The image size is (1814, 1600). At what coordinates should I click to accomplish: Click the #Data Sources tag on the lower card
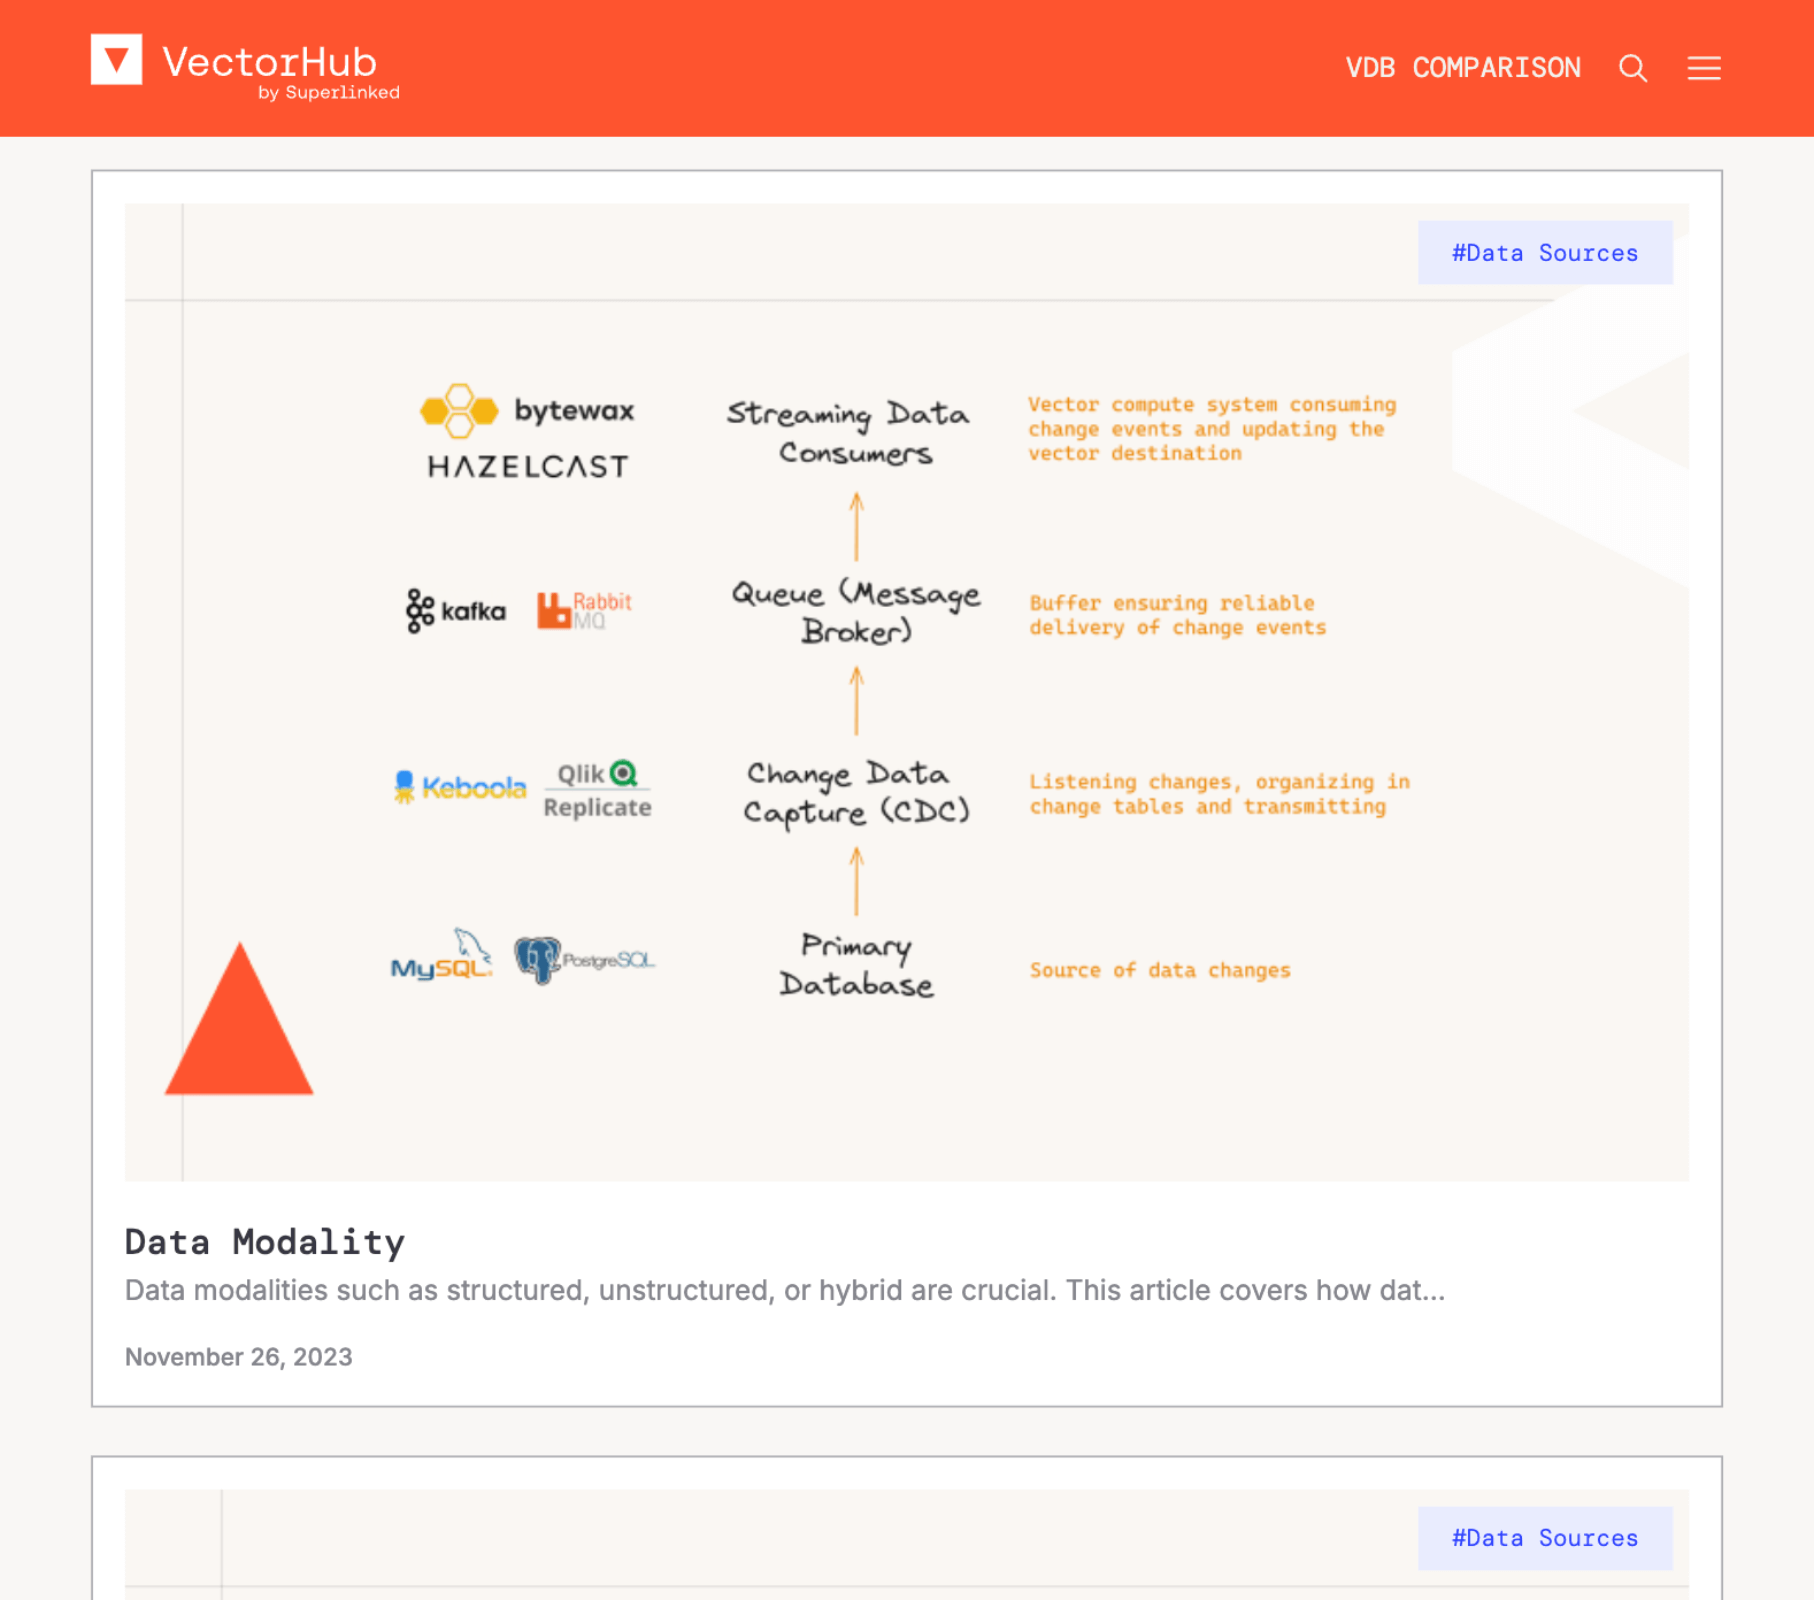(1545, 1538)
